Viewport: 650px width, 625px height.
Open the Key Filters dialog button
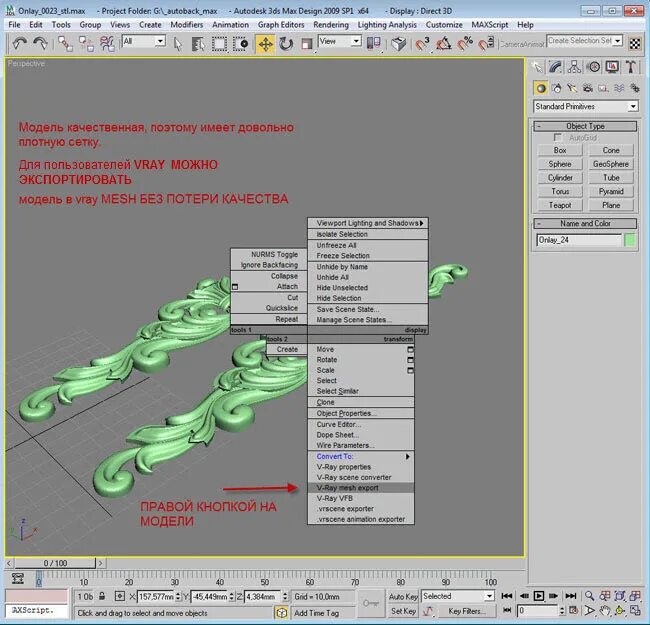[467, 611]
